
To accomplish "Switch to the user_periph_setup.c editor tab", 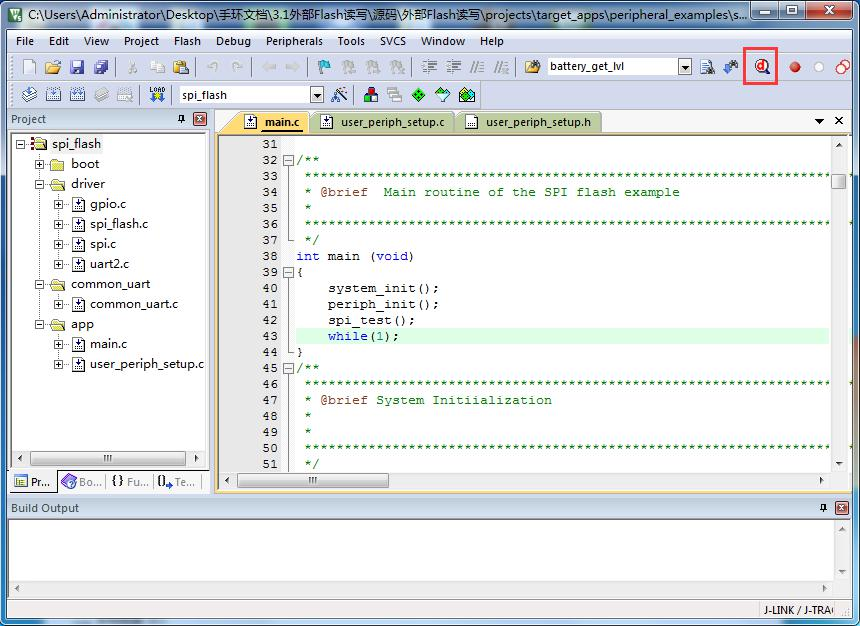I will [x=383, y=122].
